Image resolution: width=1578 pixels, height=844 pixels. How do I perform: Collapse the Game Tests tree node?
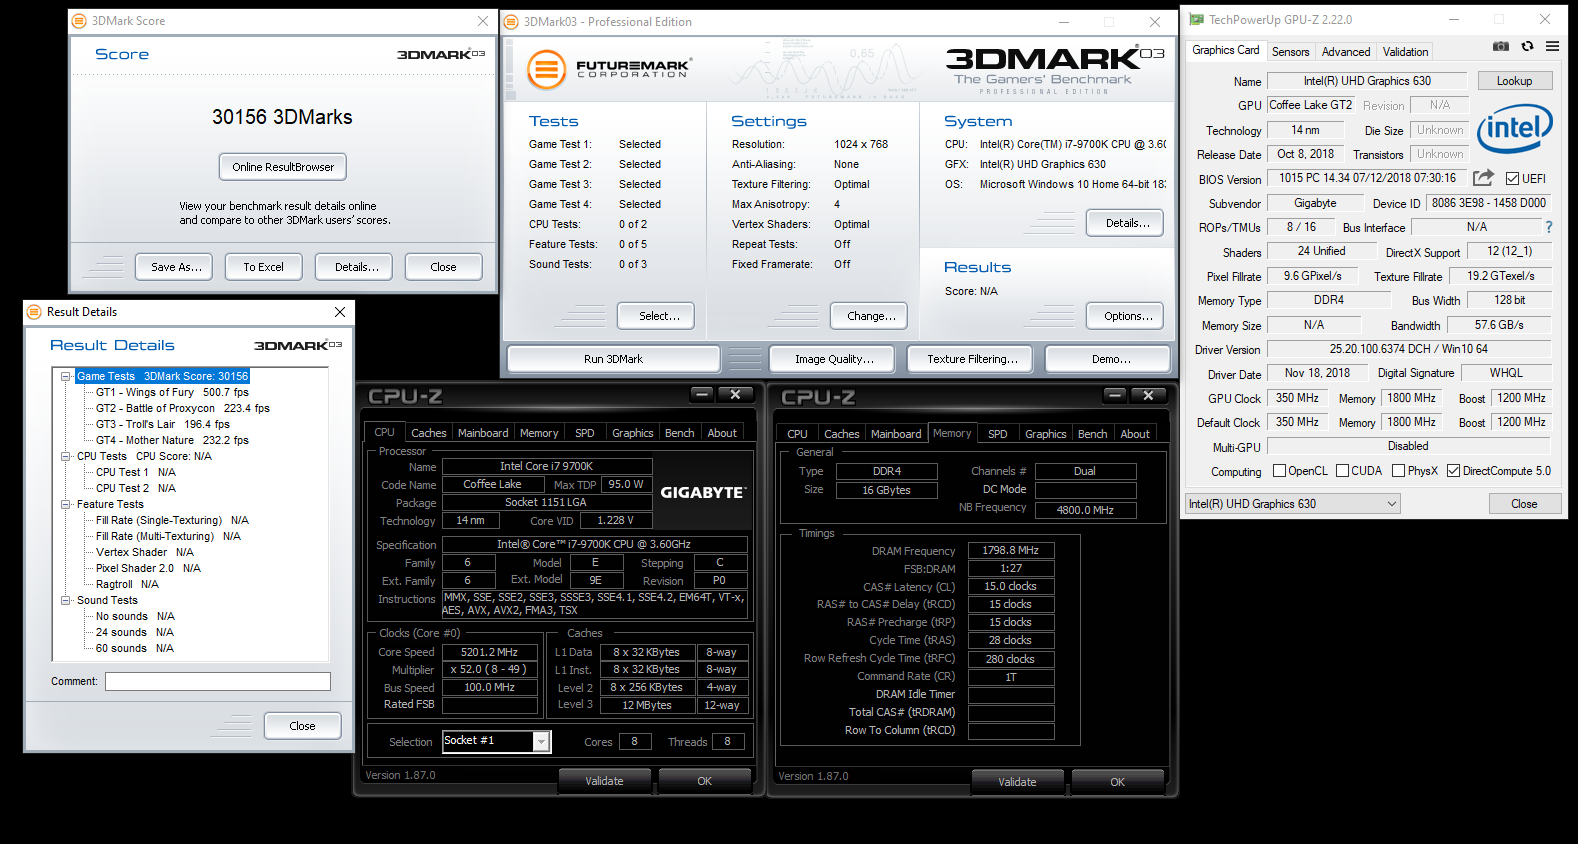point(65,376)
